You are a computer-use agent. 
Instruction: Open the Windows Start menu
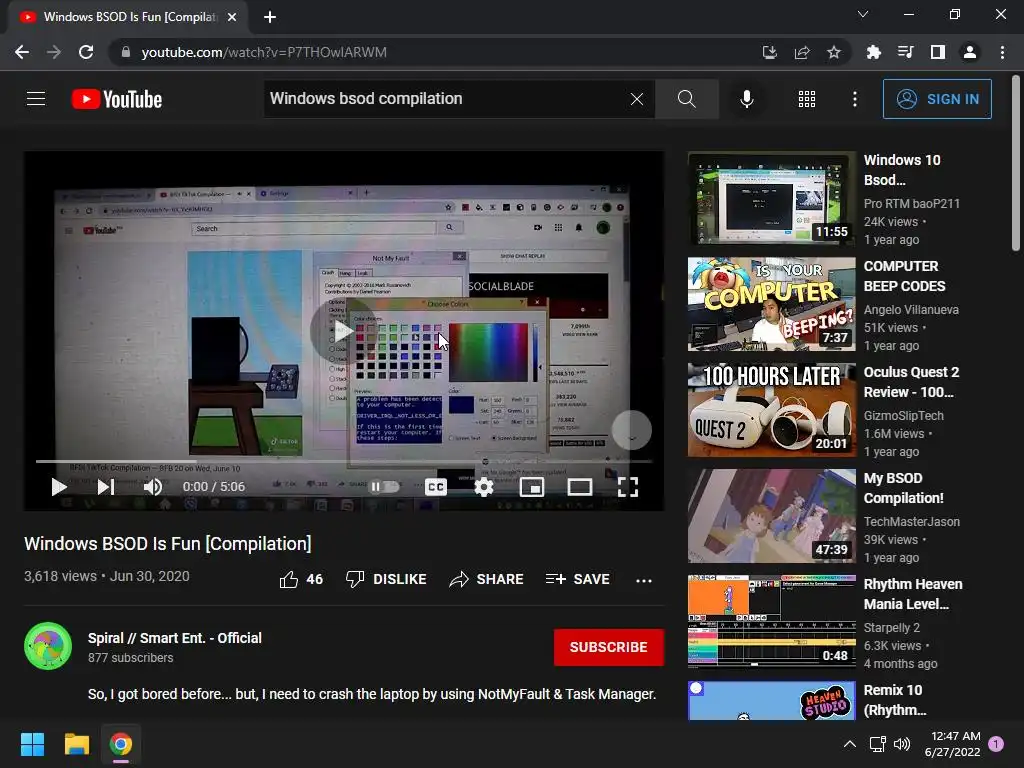(32, 744)
